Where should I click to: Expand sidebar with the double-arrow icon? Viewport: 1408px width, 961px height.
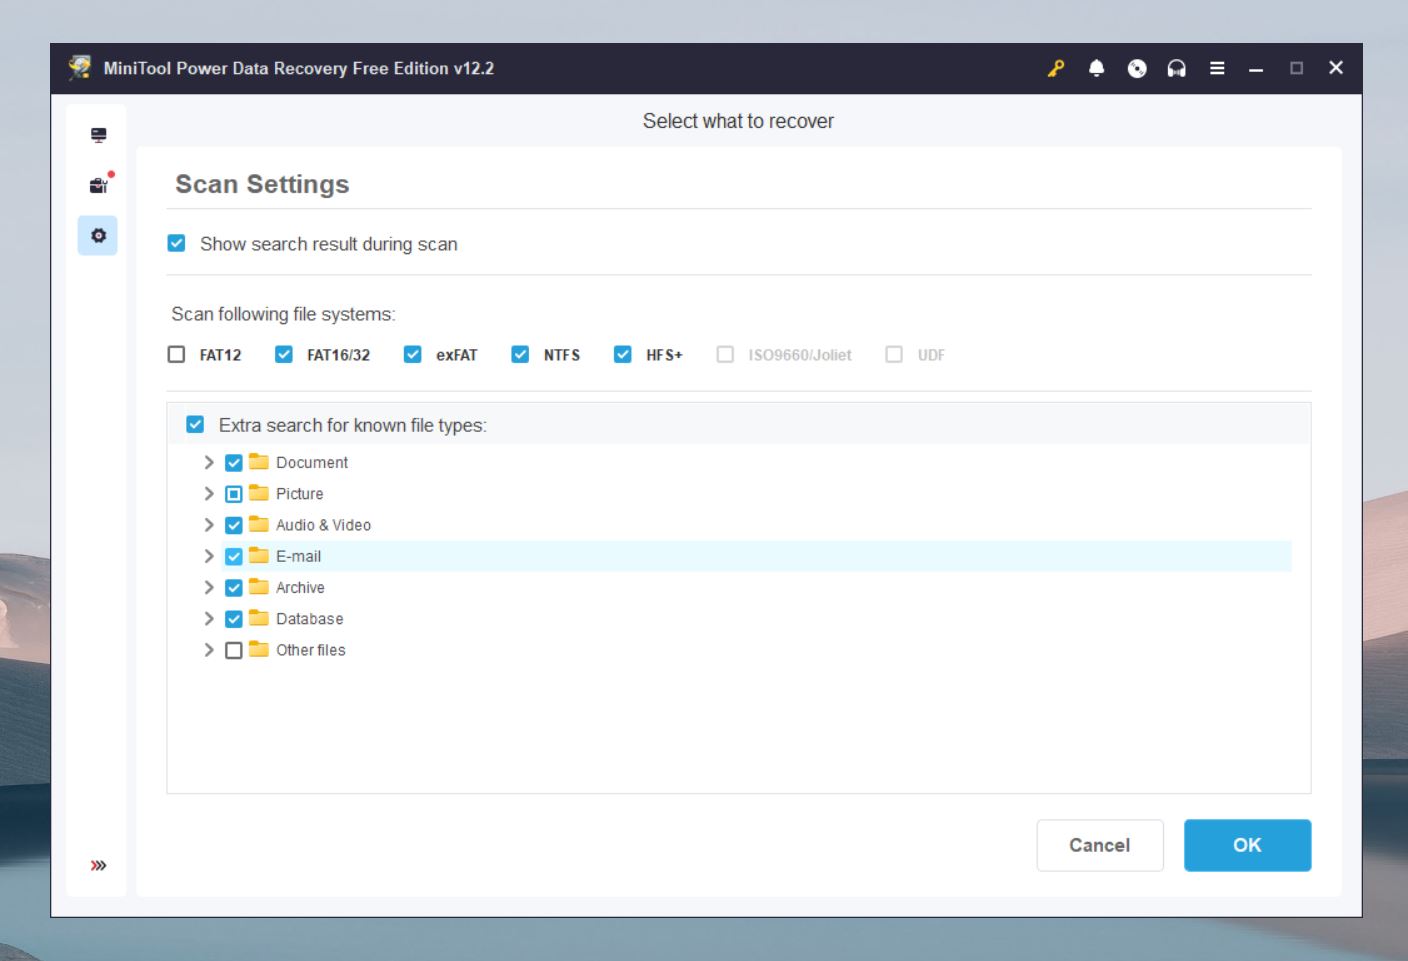pos(98,865)
